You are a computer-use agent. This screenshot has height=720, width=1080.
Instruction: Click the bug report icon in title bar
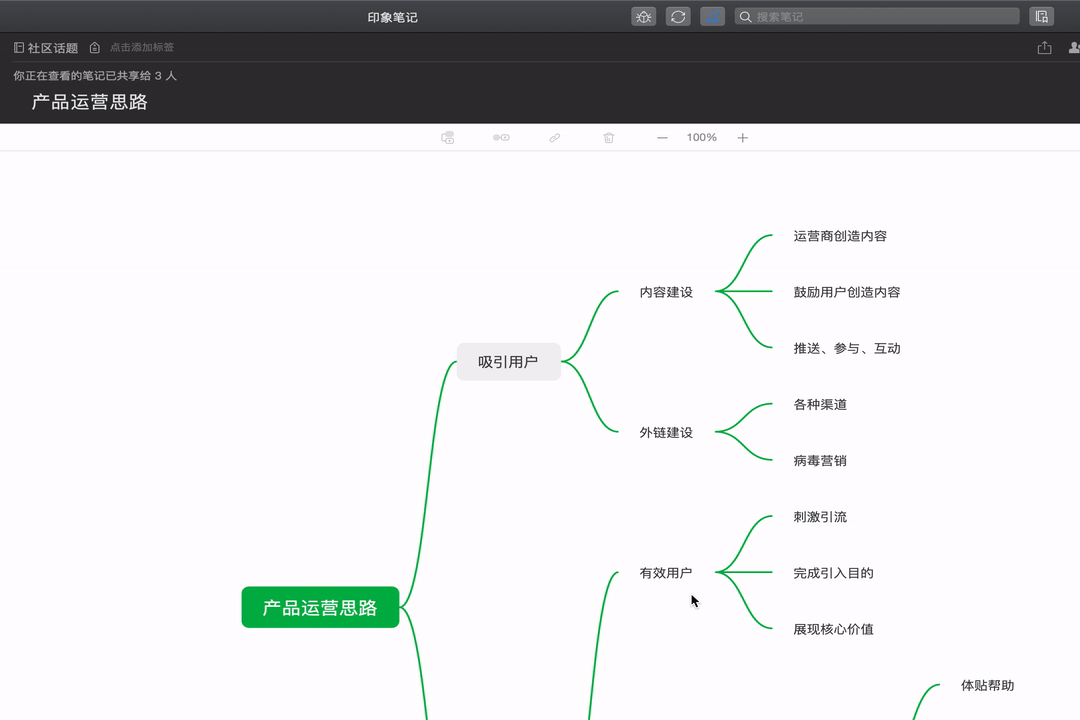(x=643, y=17)
